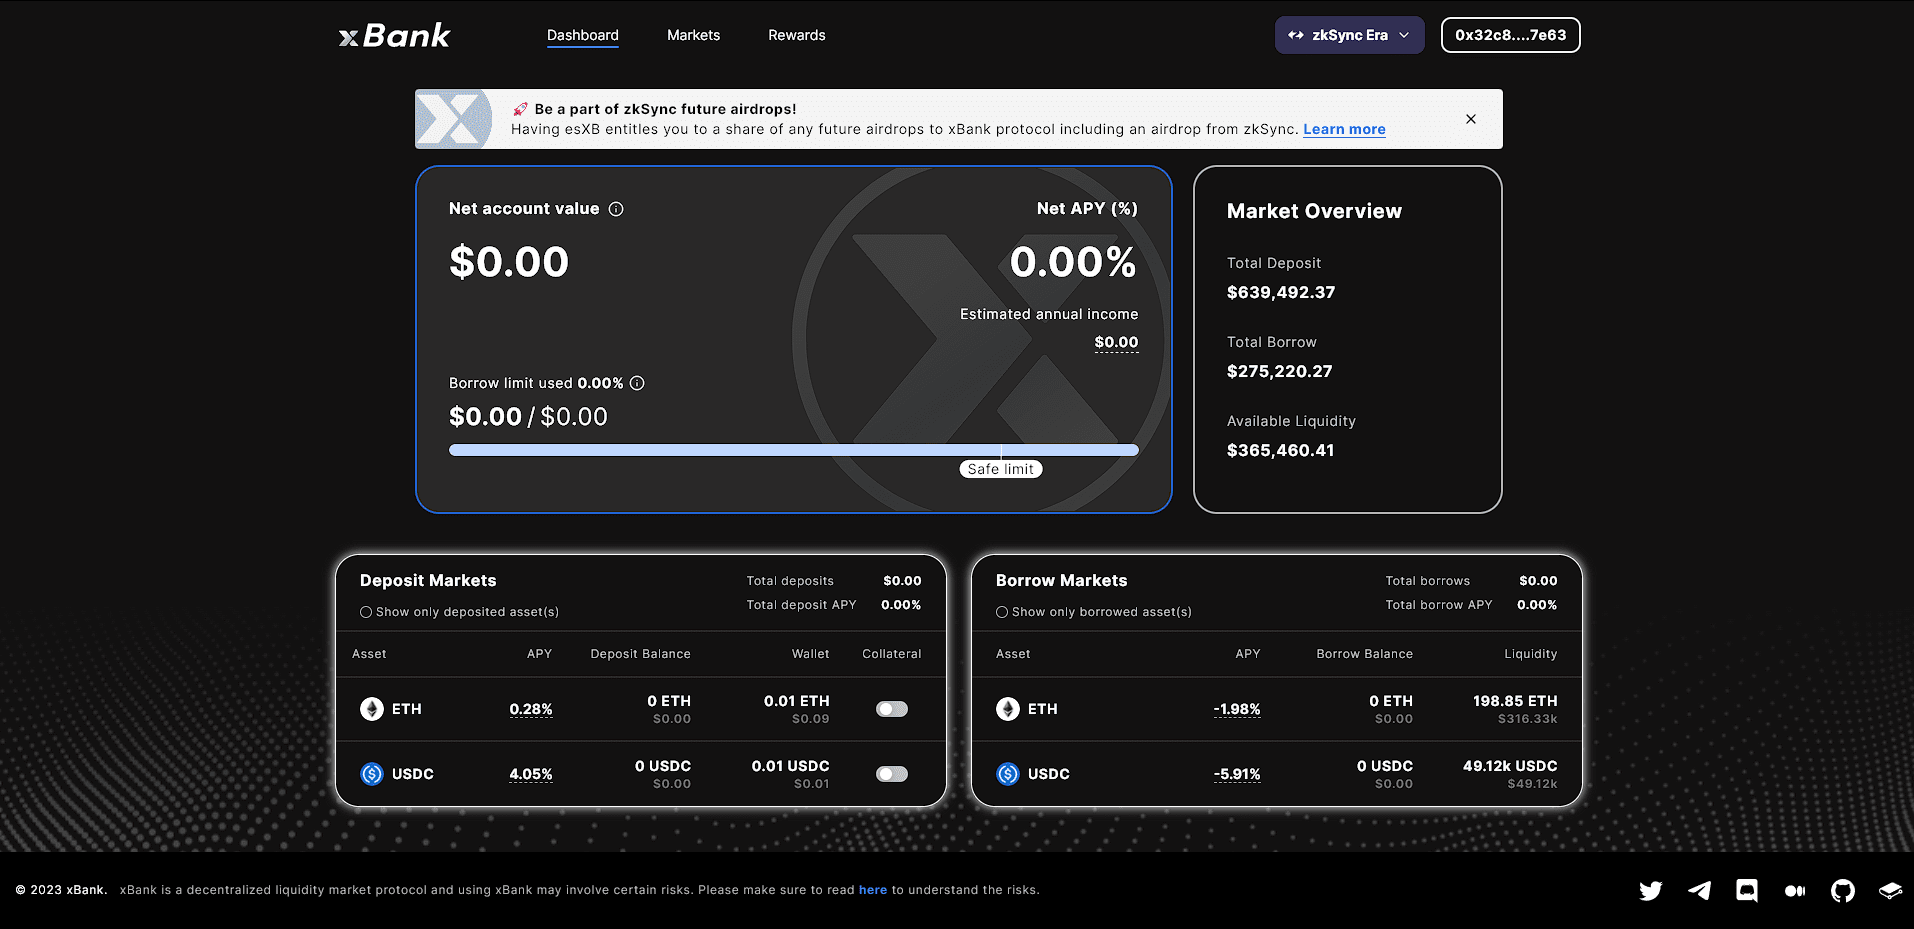Open the Rewards tab
Viewport: 1914px width, 929px height.
(797, 35)
